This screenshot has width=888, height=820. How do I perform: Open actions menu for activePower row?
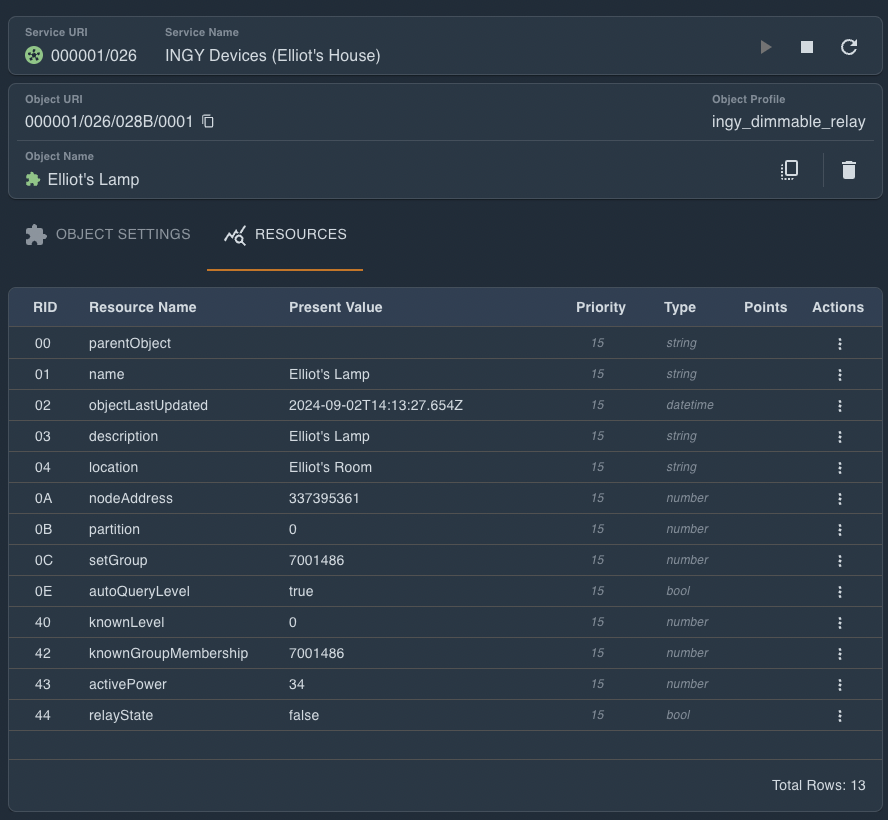coord(840,685)
